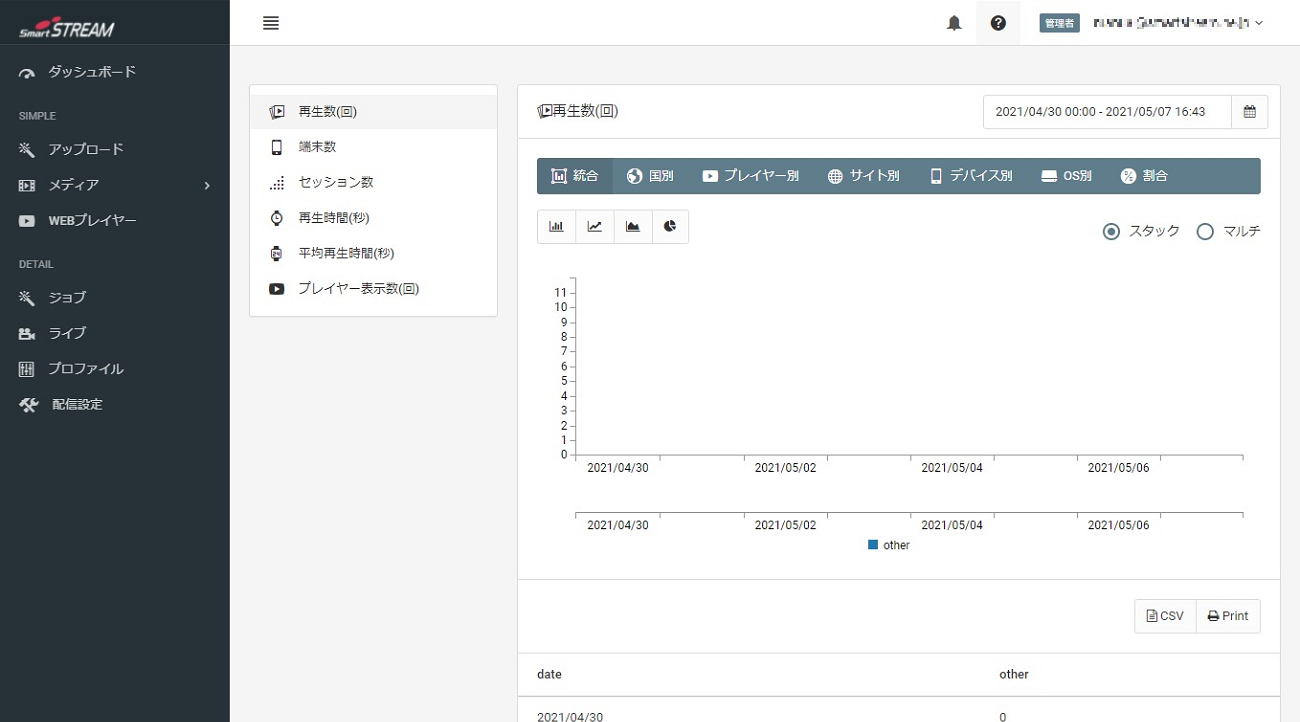The height and width of the screenshot is (722, 1300).
Task: Click the Print button
Action: tap(1227, 616)
